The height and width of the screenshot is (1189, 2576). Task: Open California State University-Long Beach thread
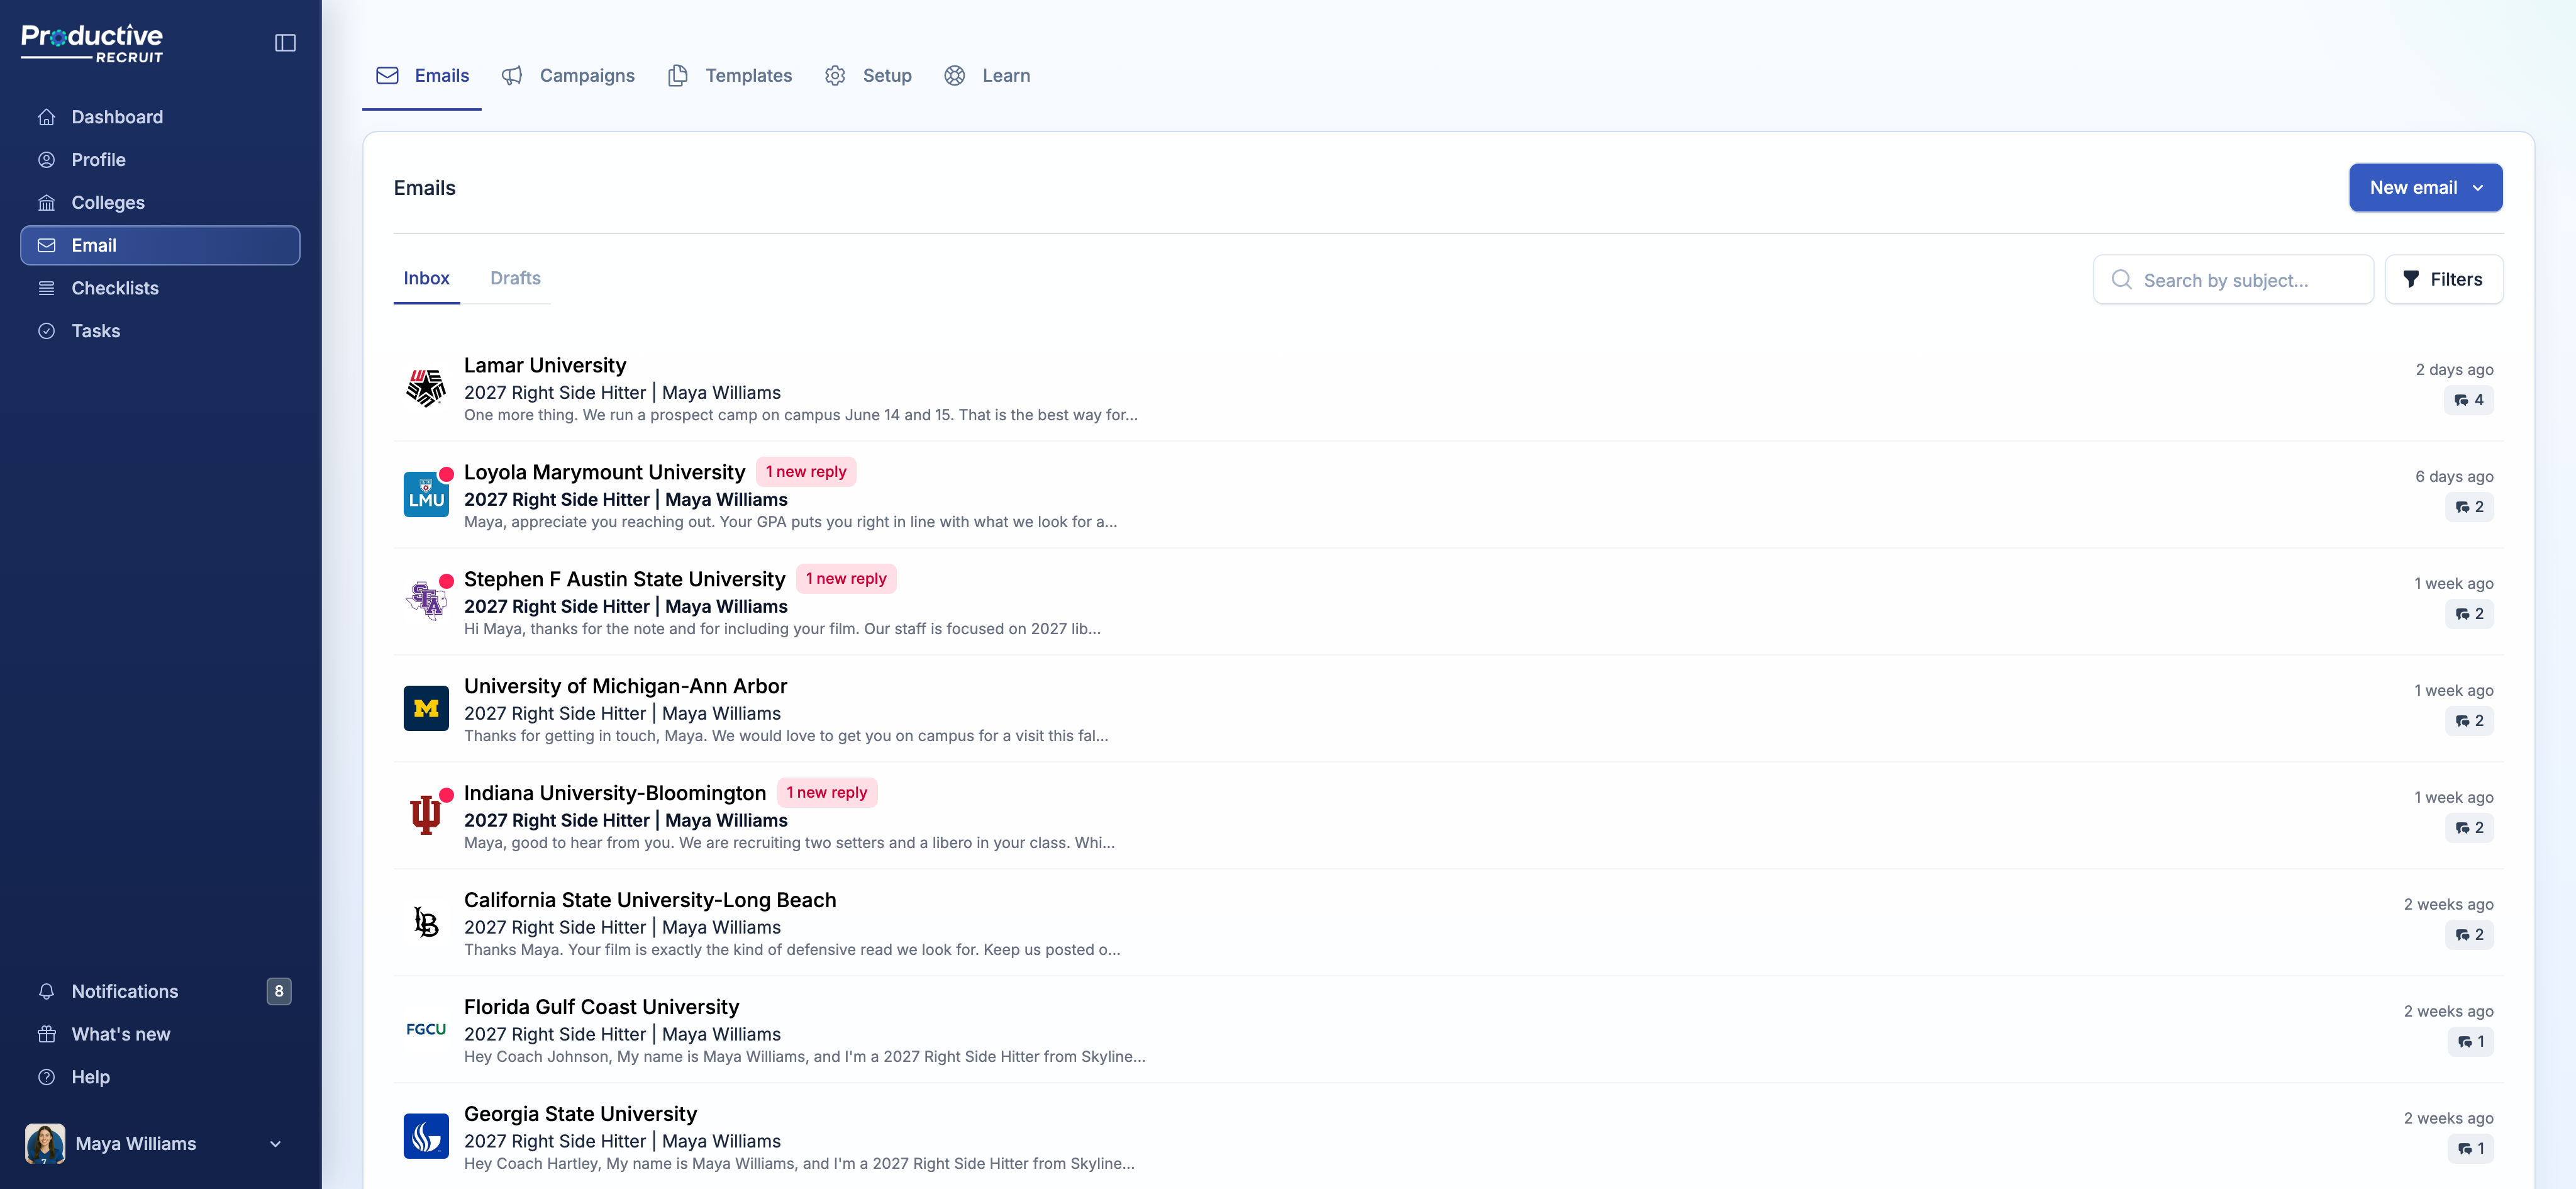coord(1448,924)
